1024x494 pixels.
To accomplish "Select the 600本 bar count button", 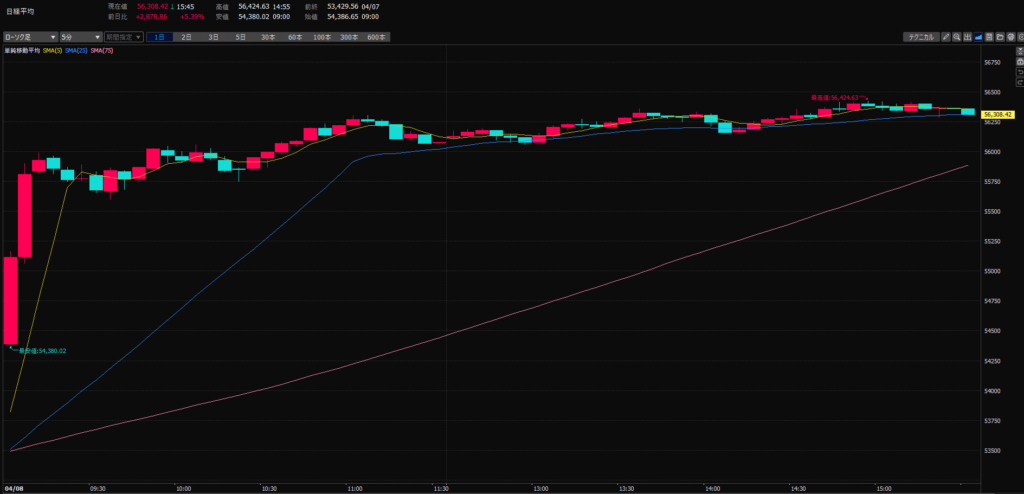I will [376, 37].
